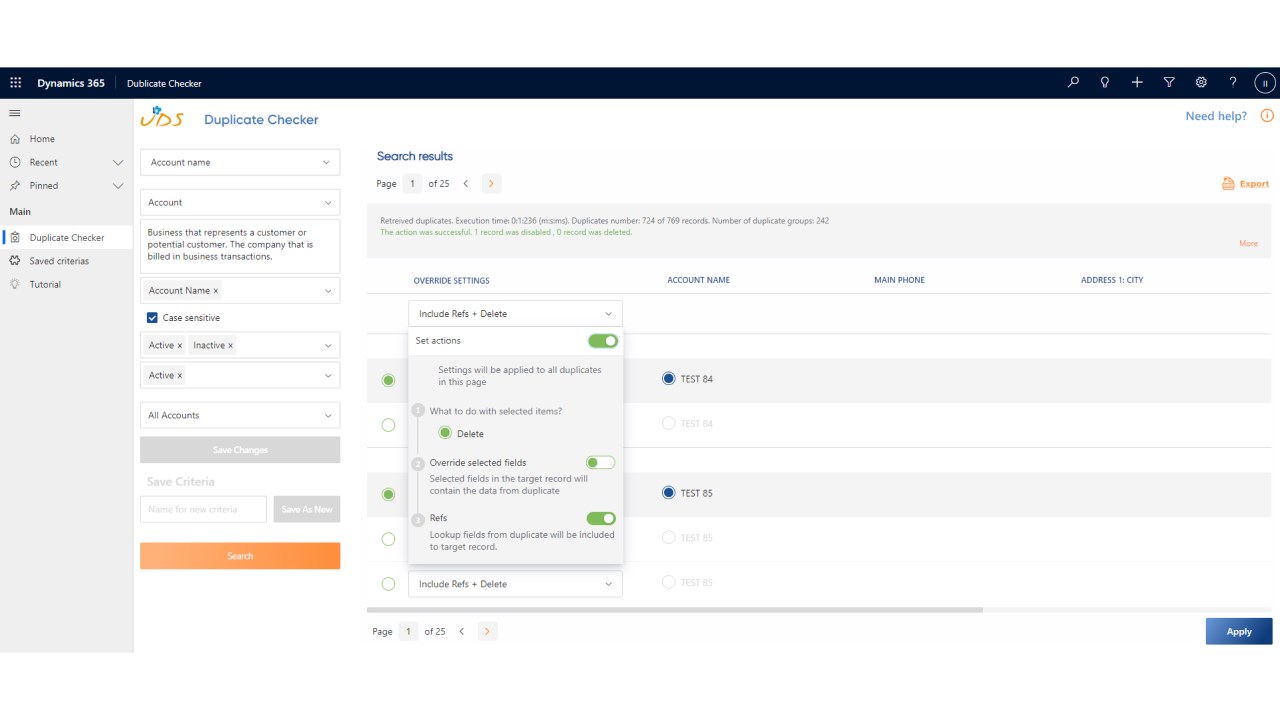Click the Name for new criteria field
Screen dimensions: 1280x720
(203, 509)
